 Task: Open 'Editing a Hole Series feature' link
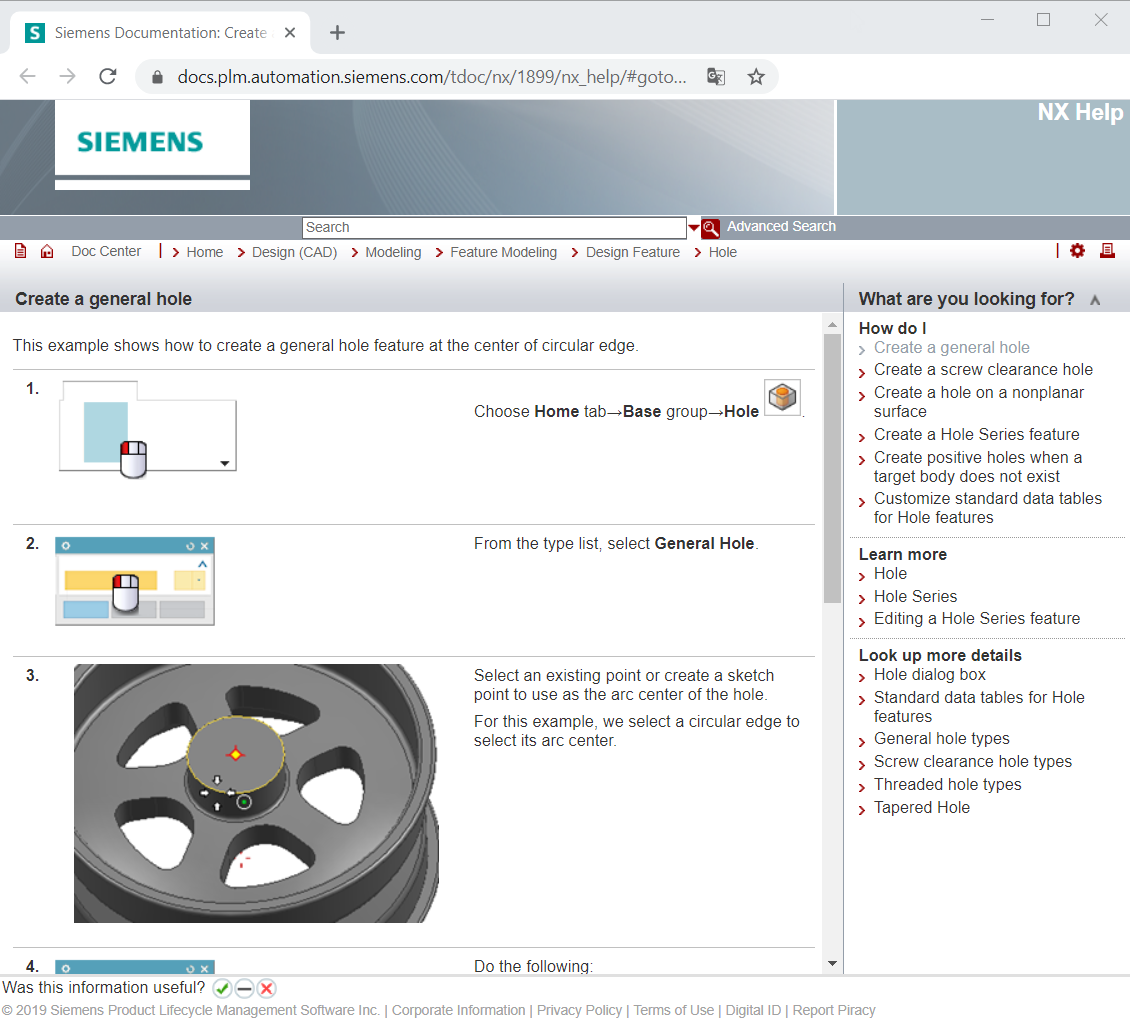pos(976,619)
